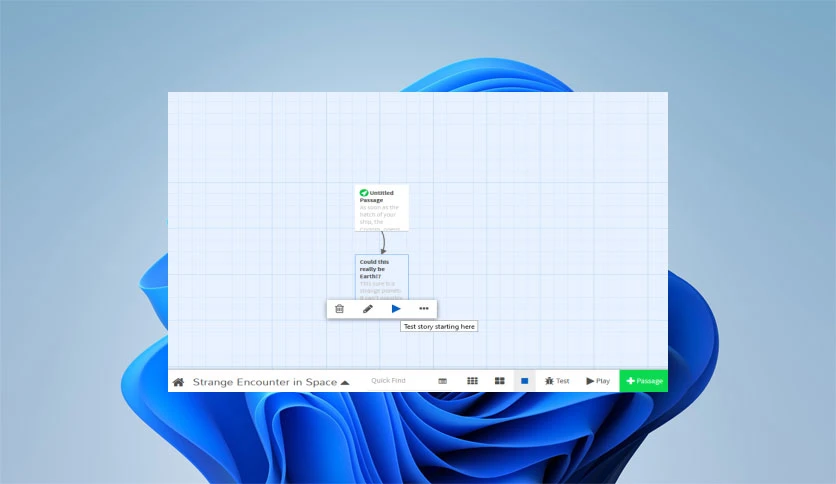This screenshot has width=836, height=484.
Task: Select the medium four-tile zoom level icon
Action: pyautogui.click(x=500, y=381)
